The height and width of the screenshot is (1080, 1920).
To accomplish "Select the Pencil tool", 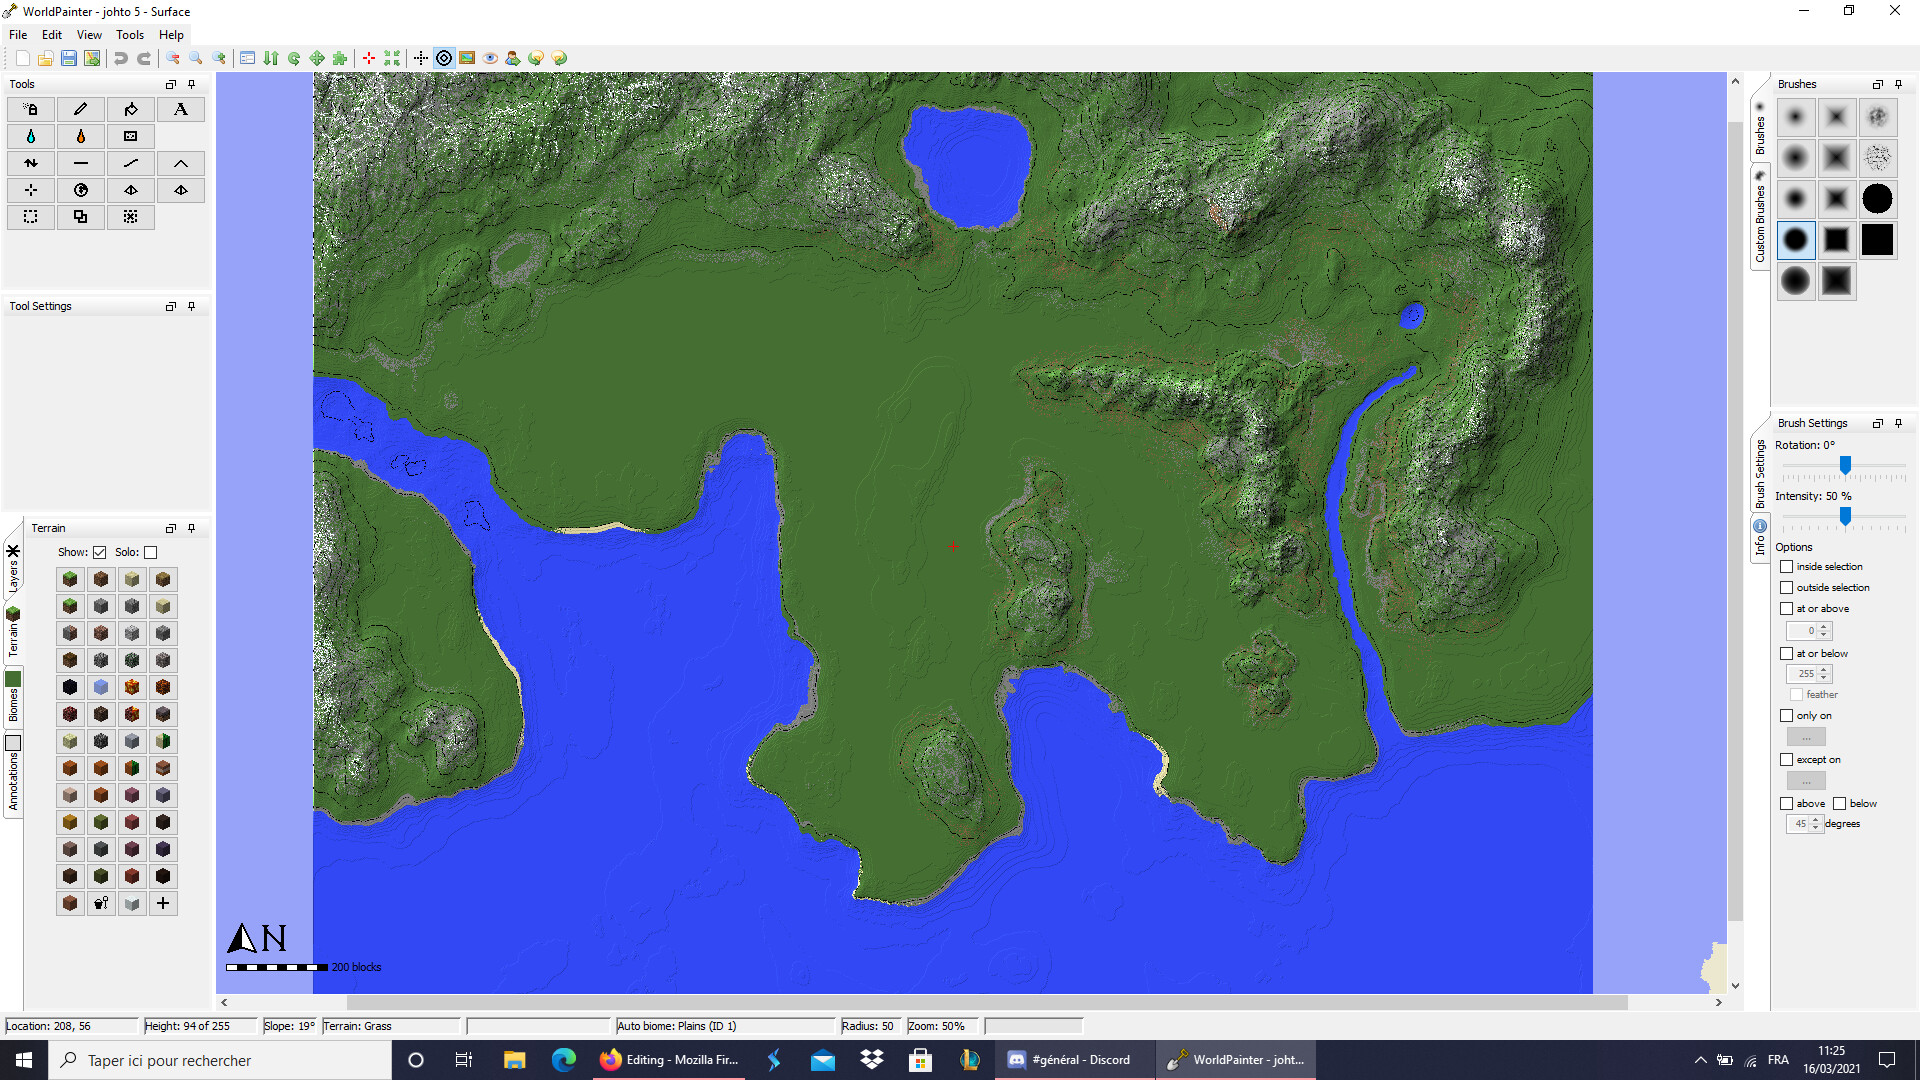I will 81,109.
